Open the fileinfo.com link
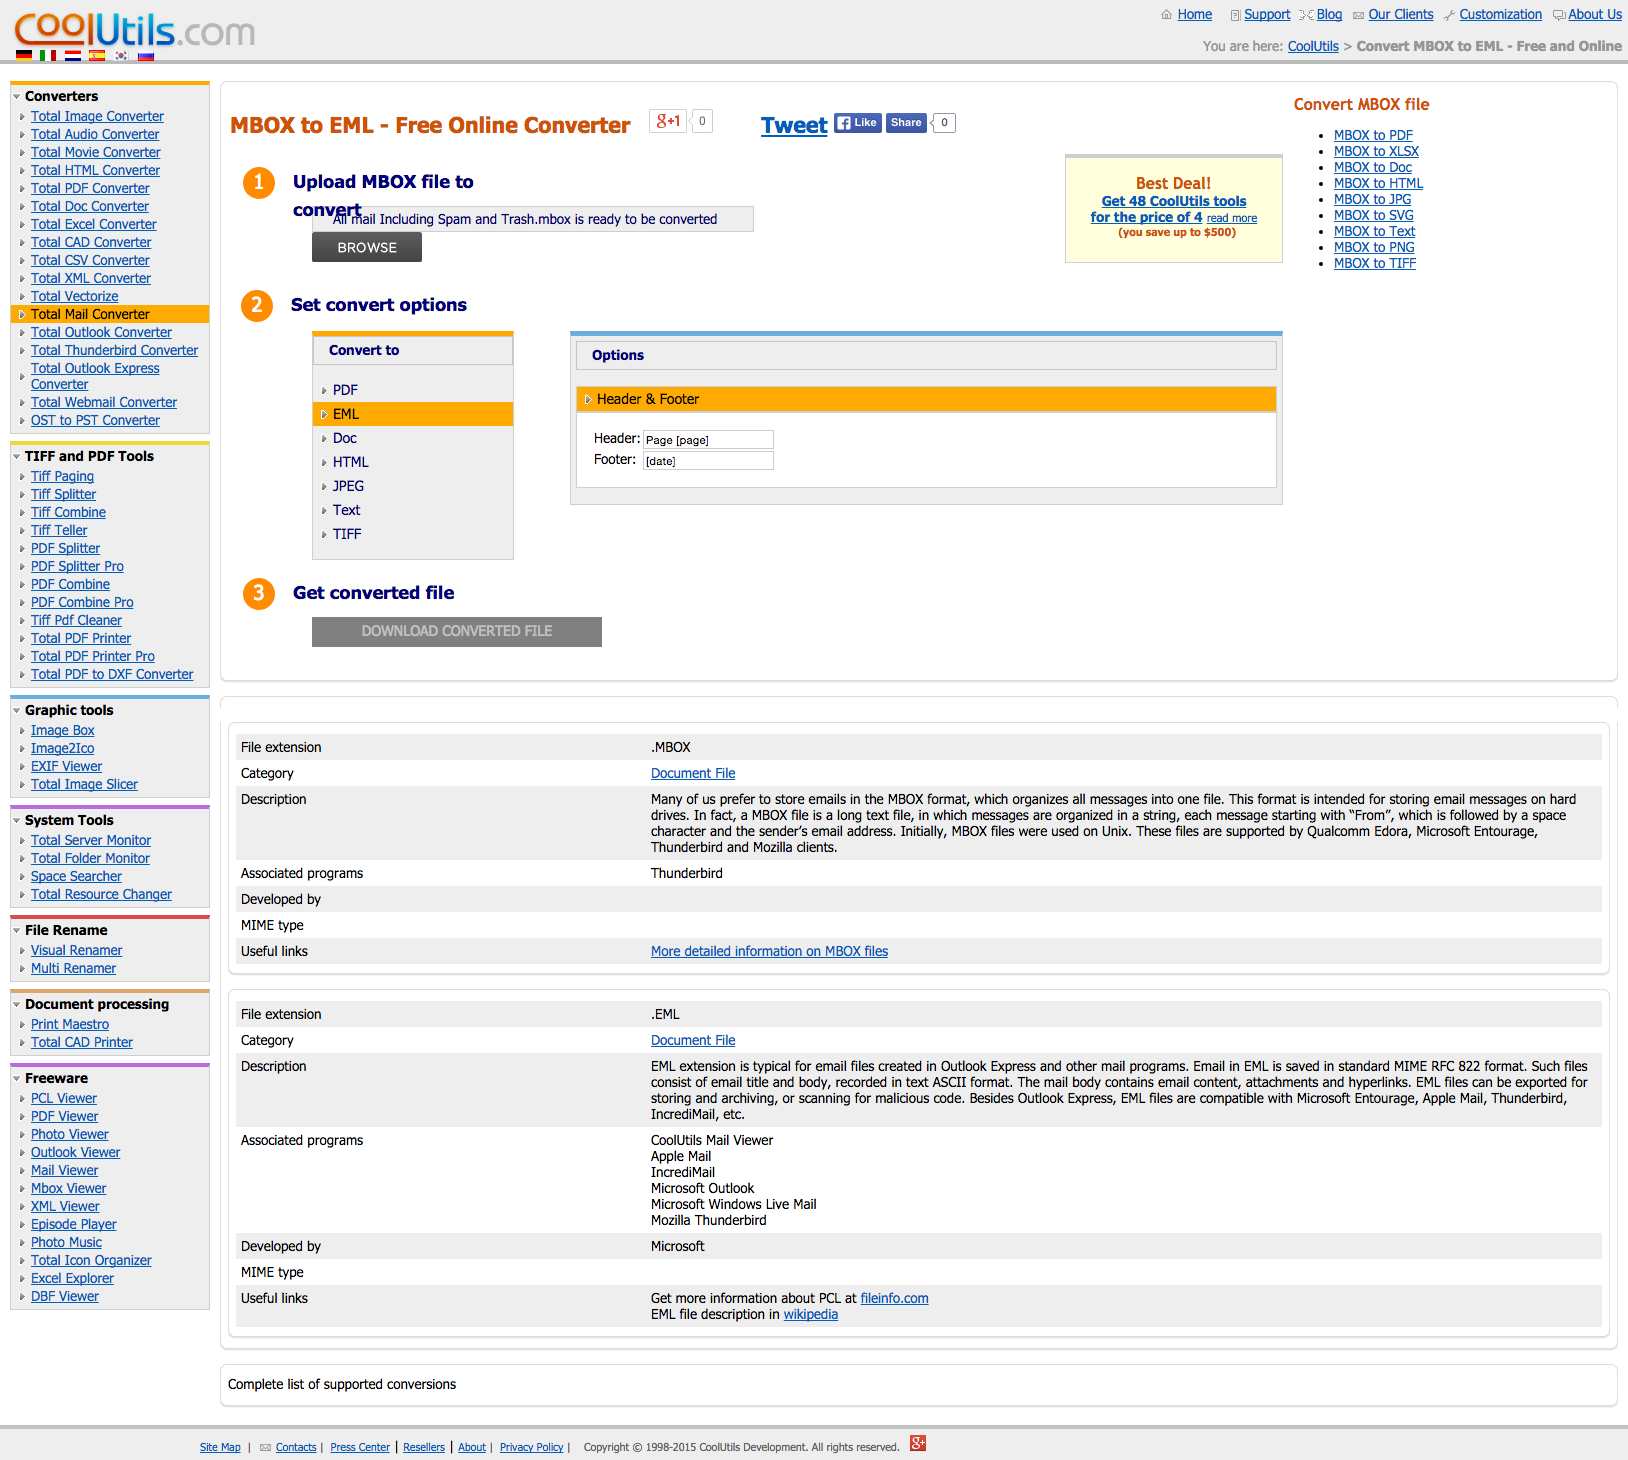 click(894, 1298)
